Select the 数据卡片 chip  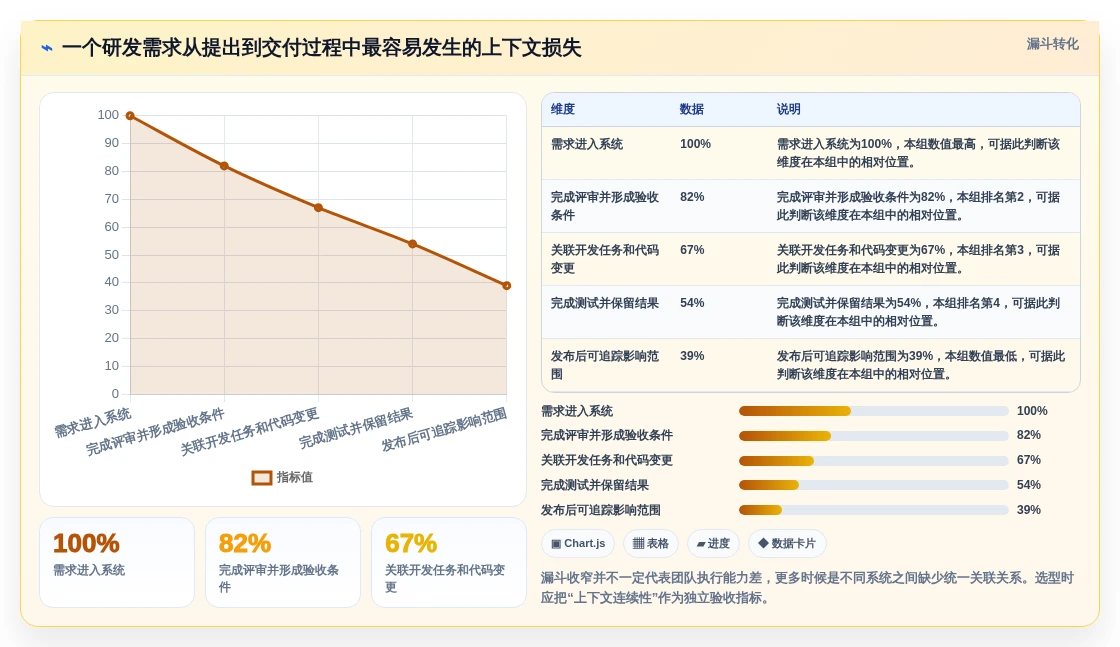click(x=787, y=543)
